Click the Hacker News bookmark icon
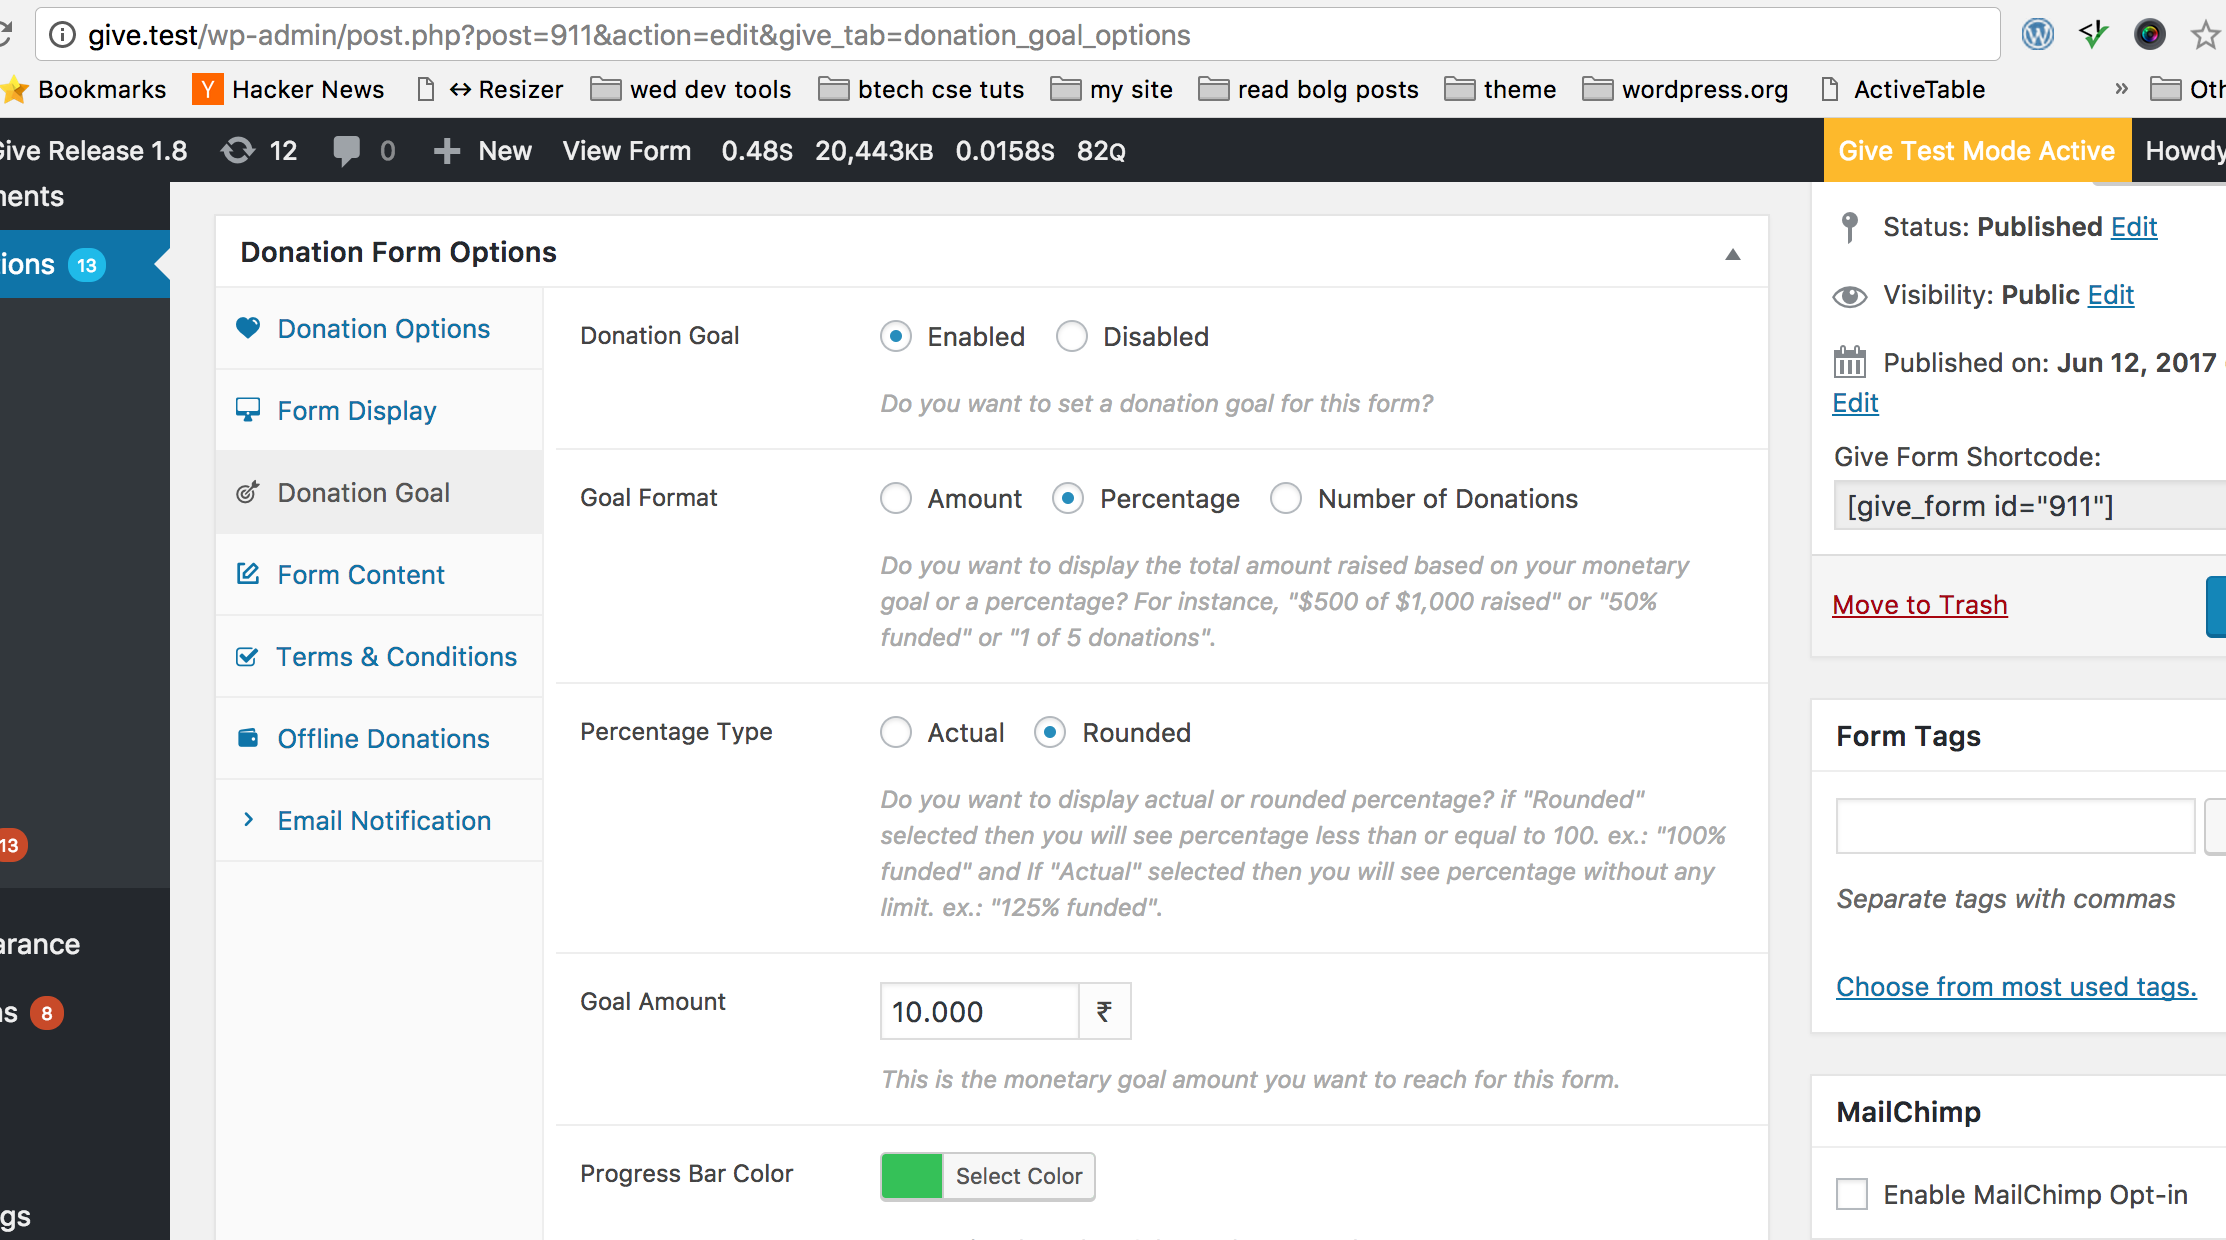 [x=207, y=89]
